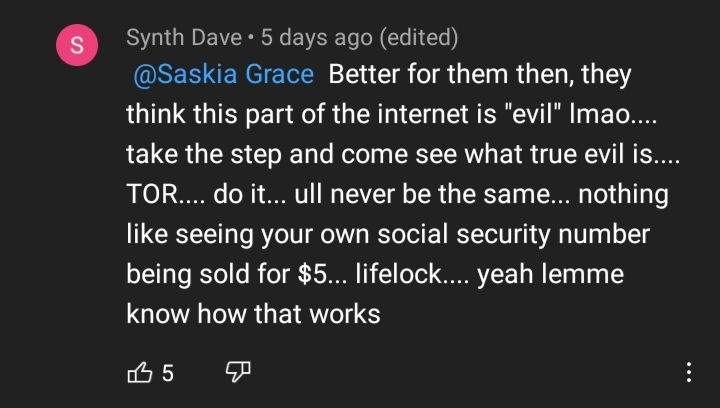This screenshot has height=408, width=720.
Task: Click the last line know how that works
Action: point(253,314)
